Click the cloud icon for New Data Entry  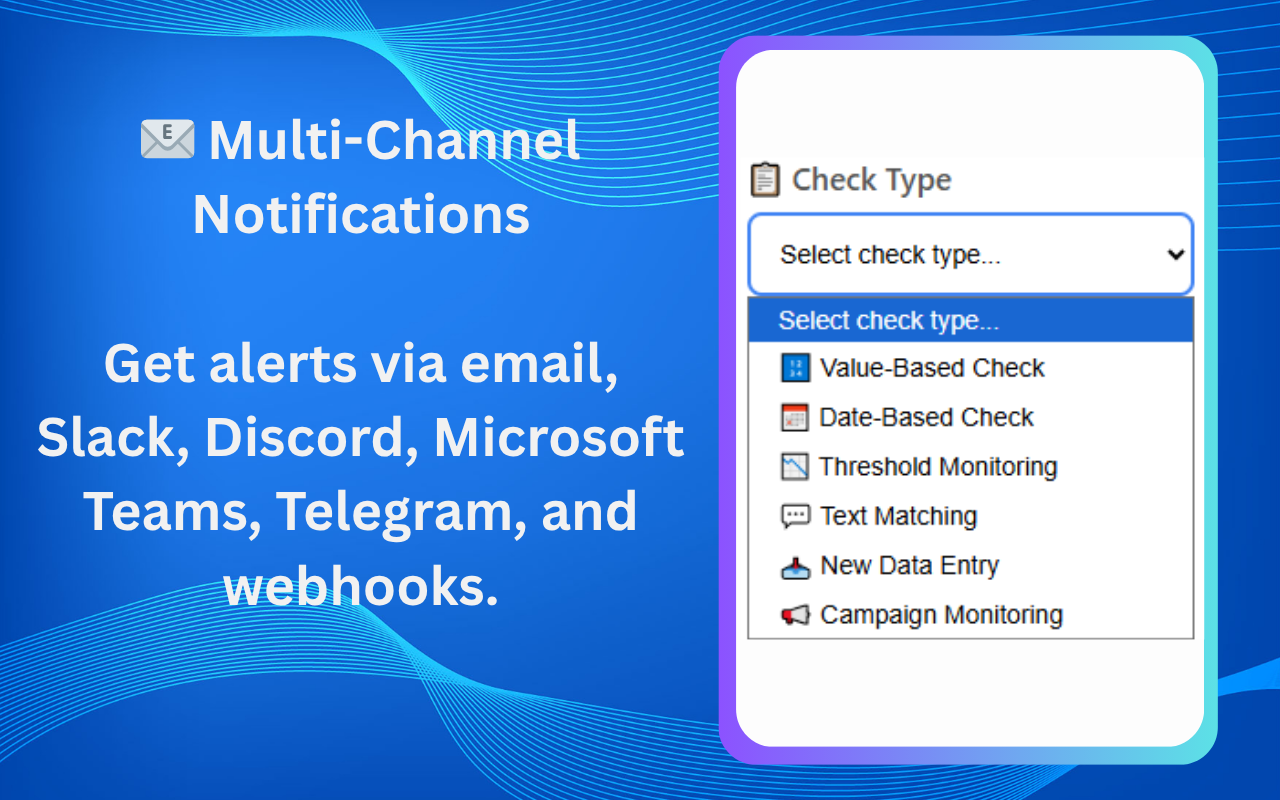(x=795, y=565)
